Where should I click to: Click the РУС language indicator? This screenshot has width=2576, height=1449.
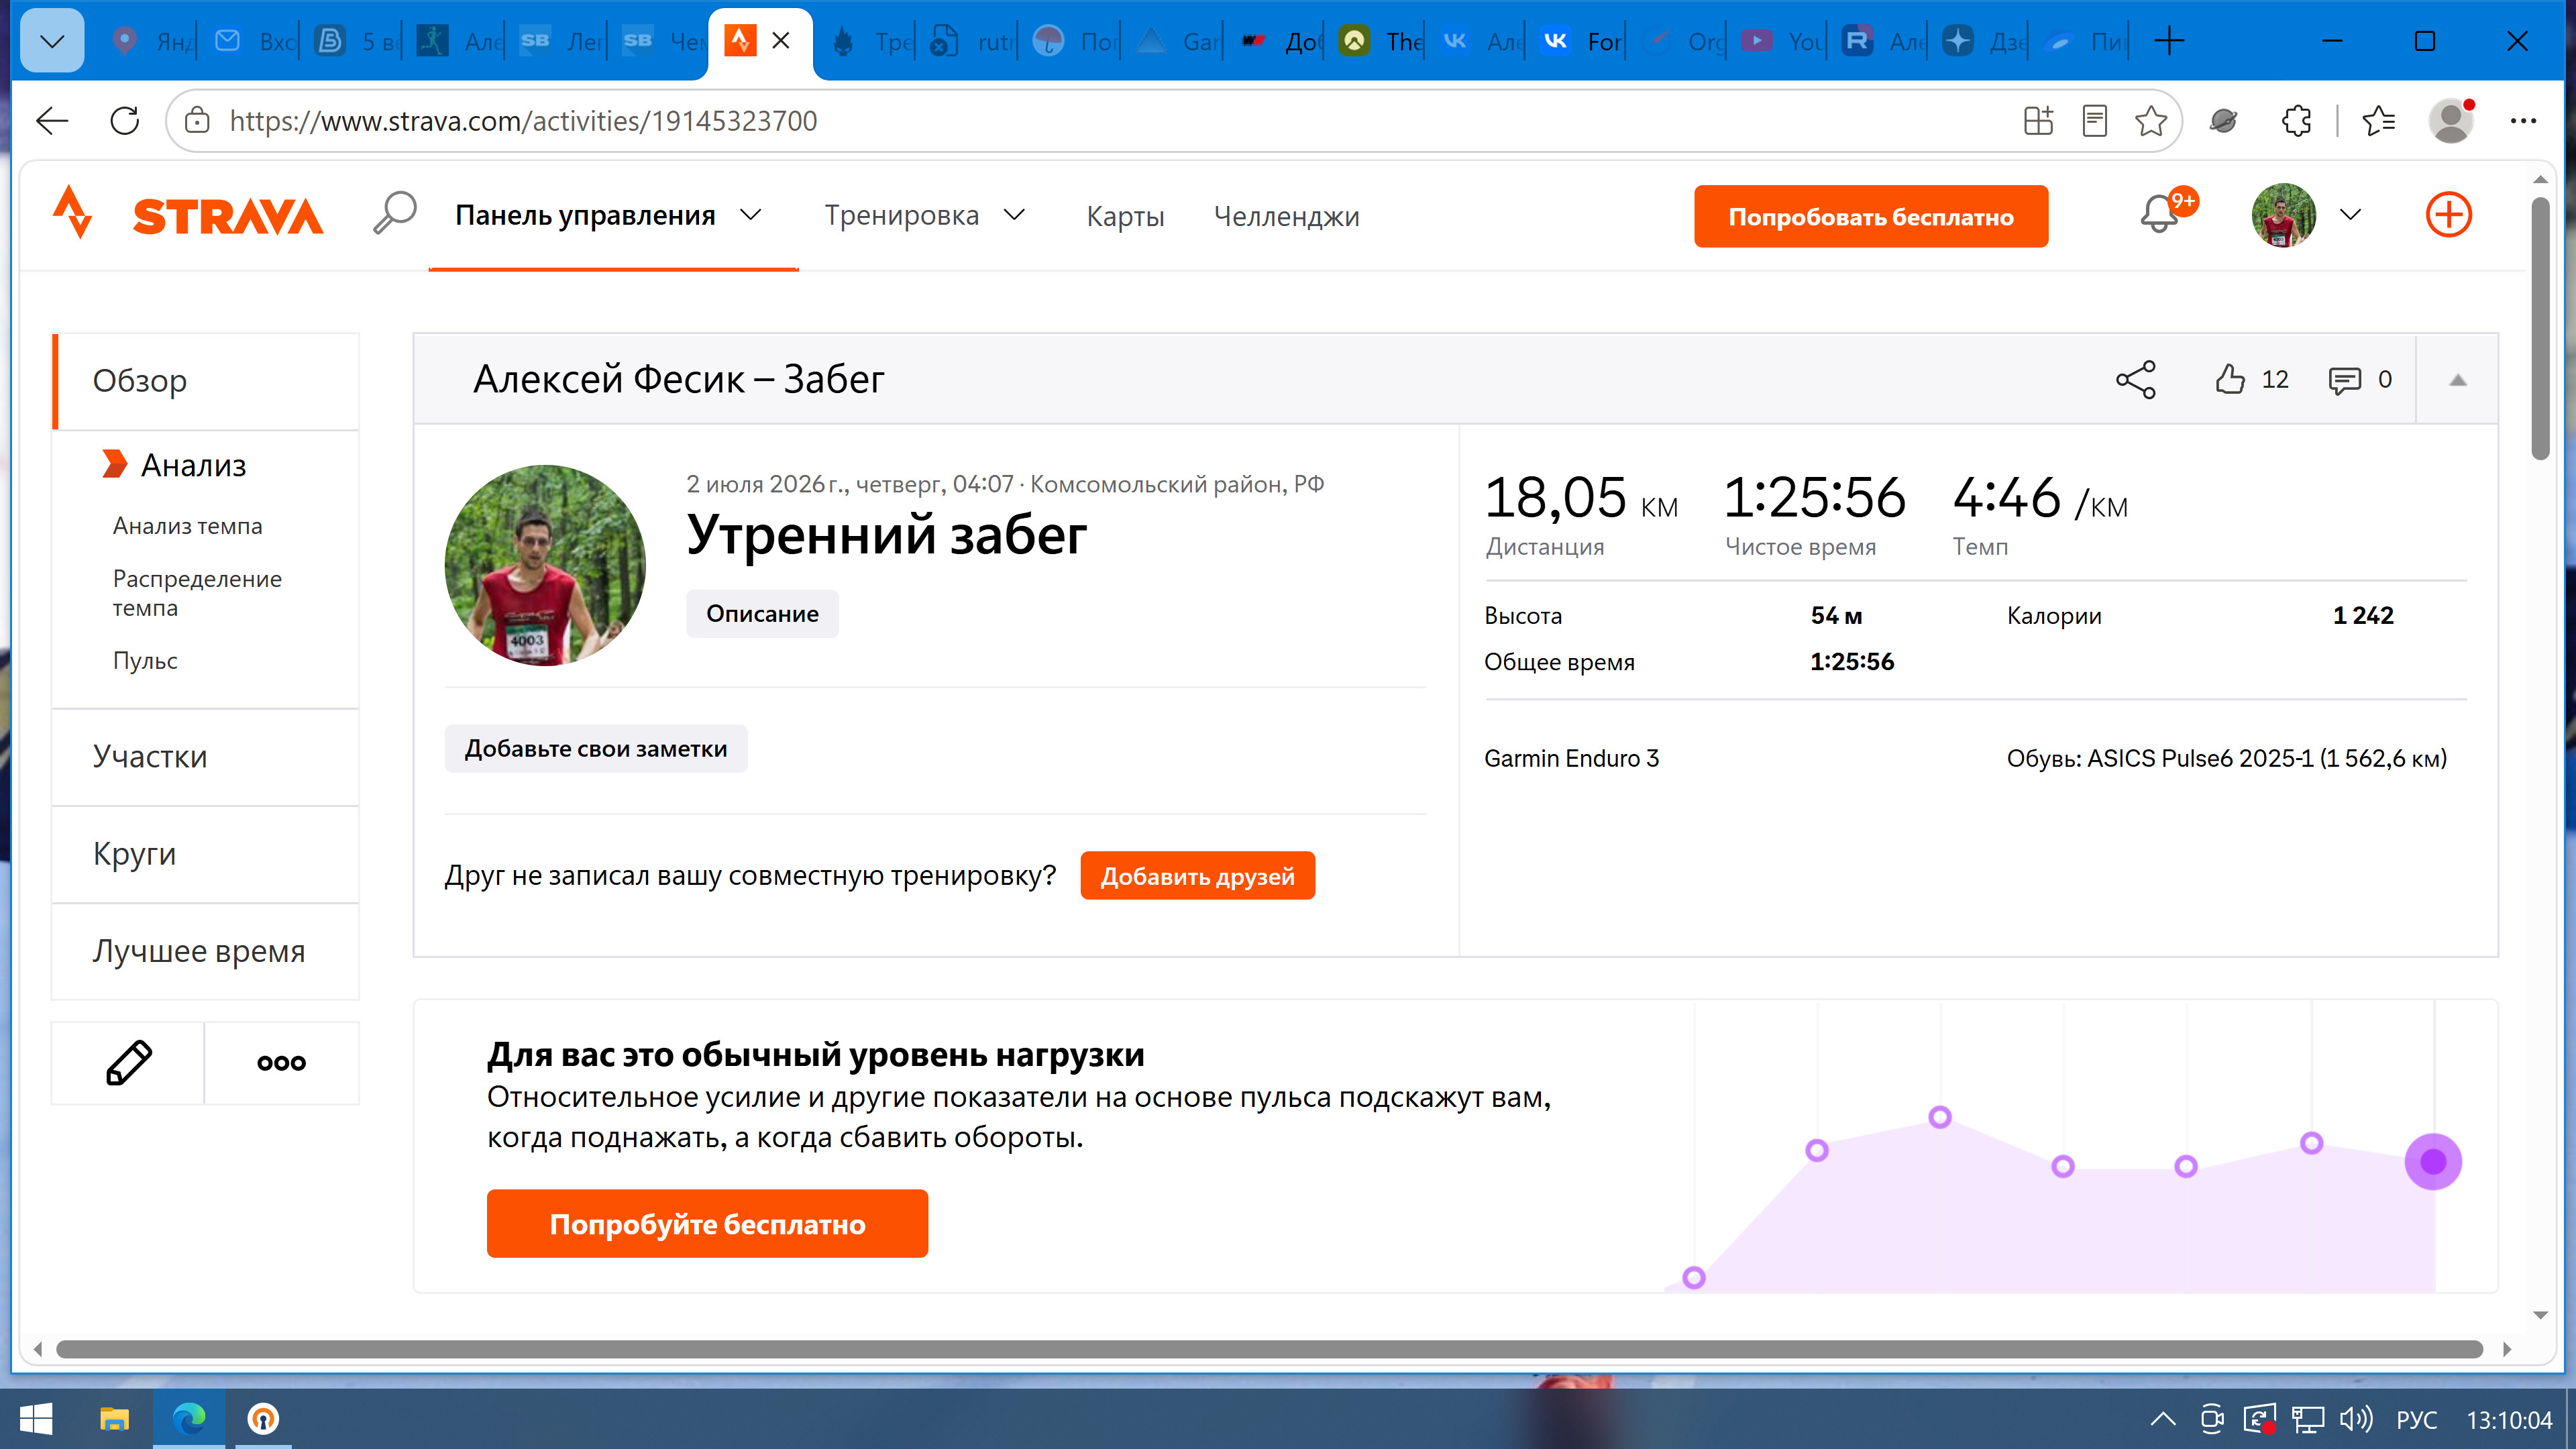[2416, 1420]
